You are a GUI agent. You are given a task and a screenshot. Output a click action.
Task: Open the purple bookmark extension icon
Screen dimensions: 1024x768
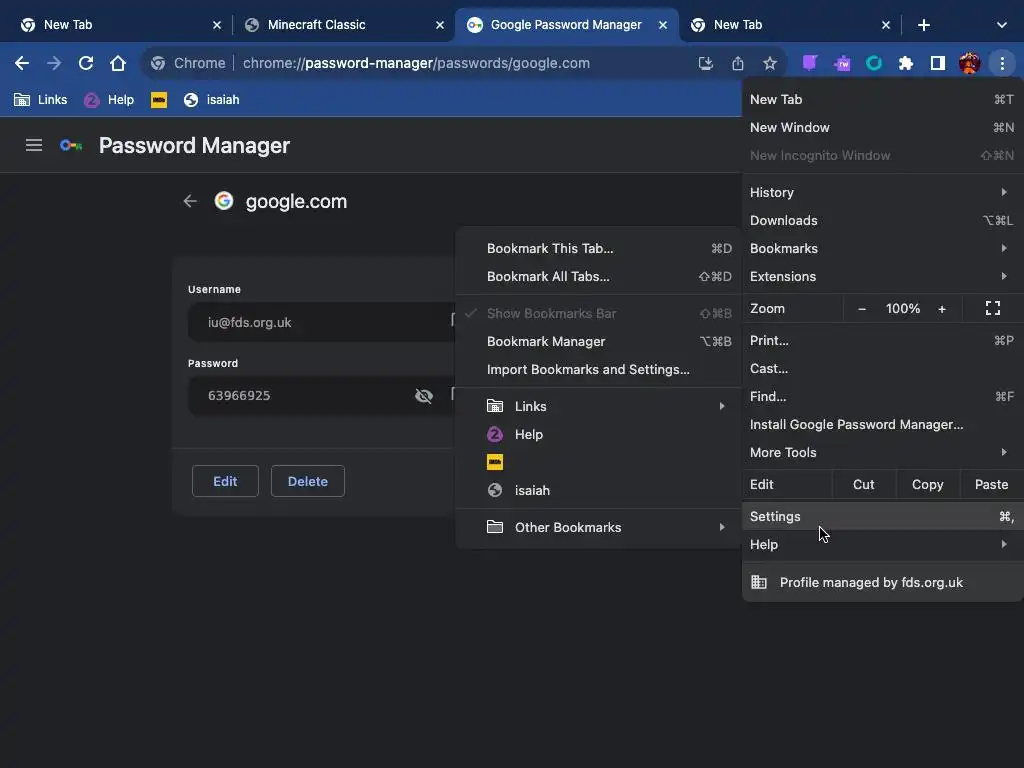[x=810, y=63]
